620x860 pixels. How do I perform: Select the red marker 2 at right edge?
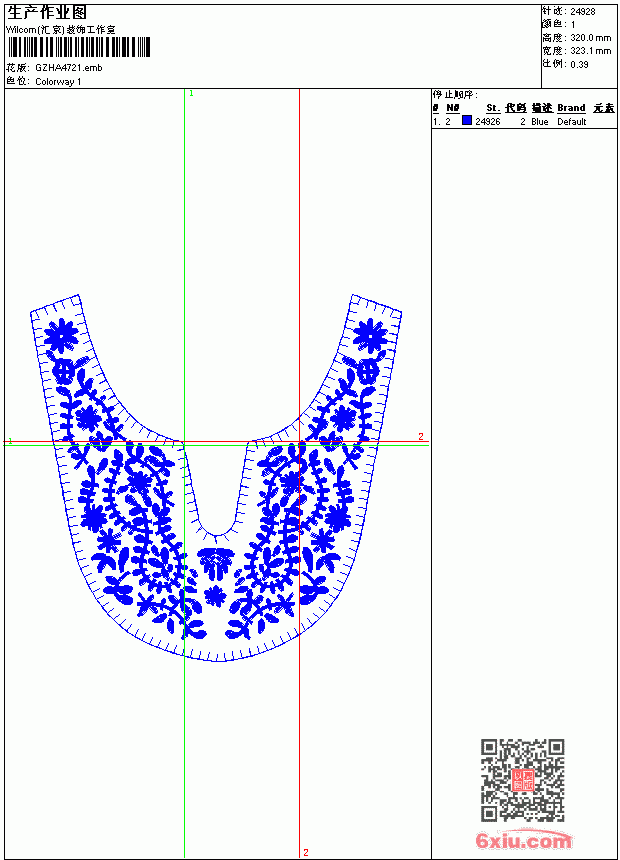421,437
